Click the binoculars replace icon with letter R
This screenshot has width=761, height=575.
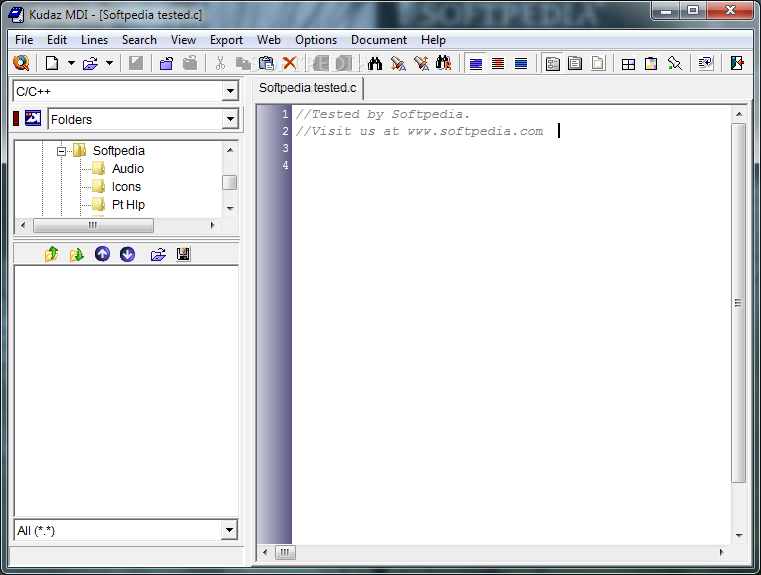(x=444, y=63)
